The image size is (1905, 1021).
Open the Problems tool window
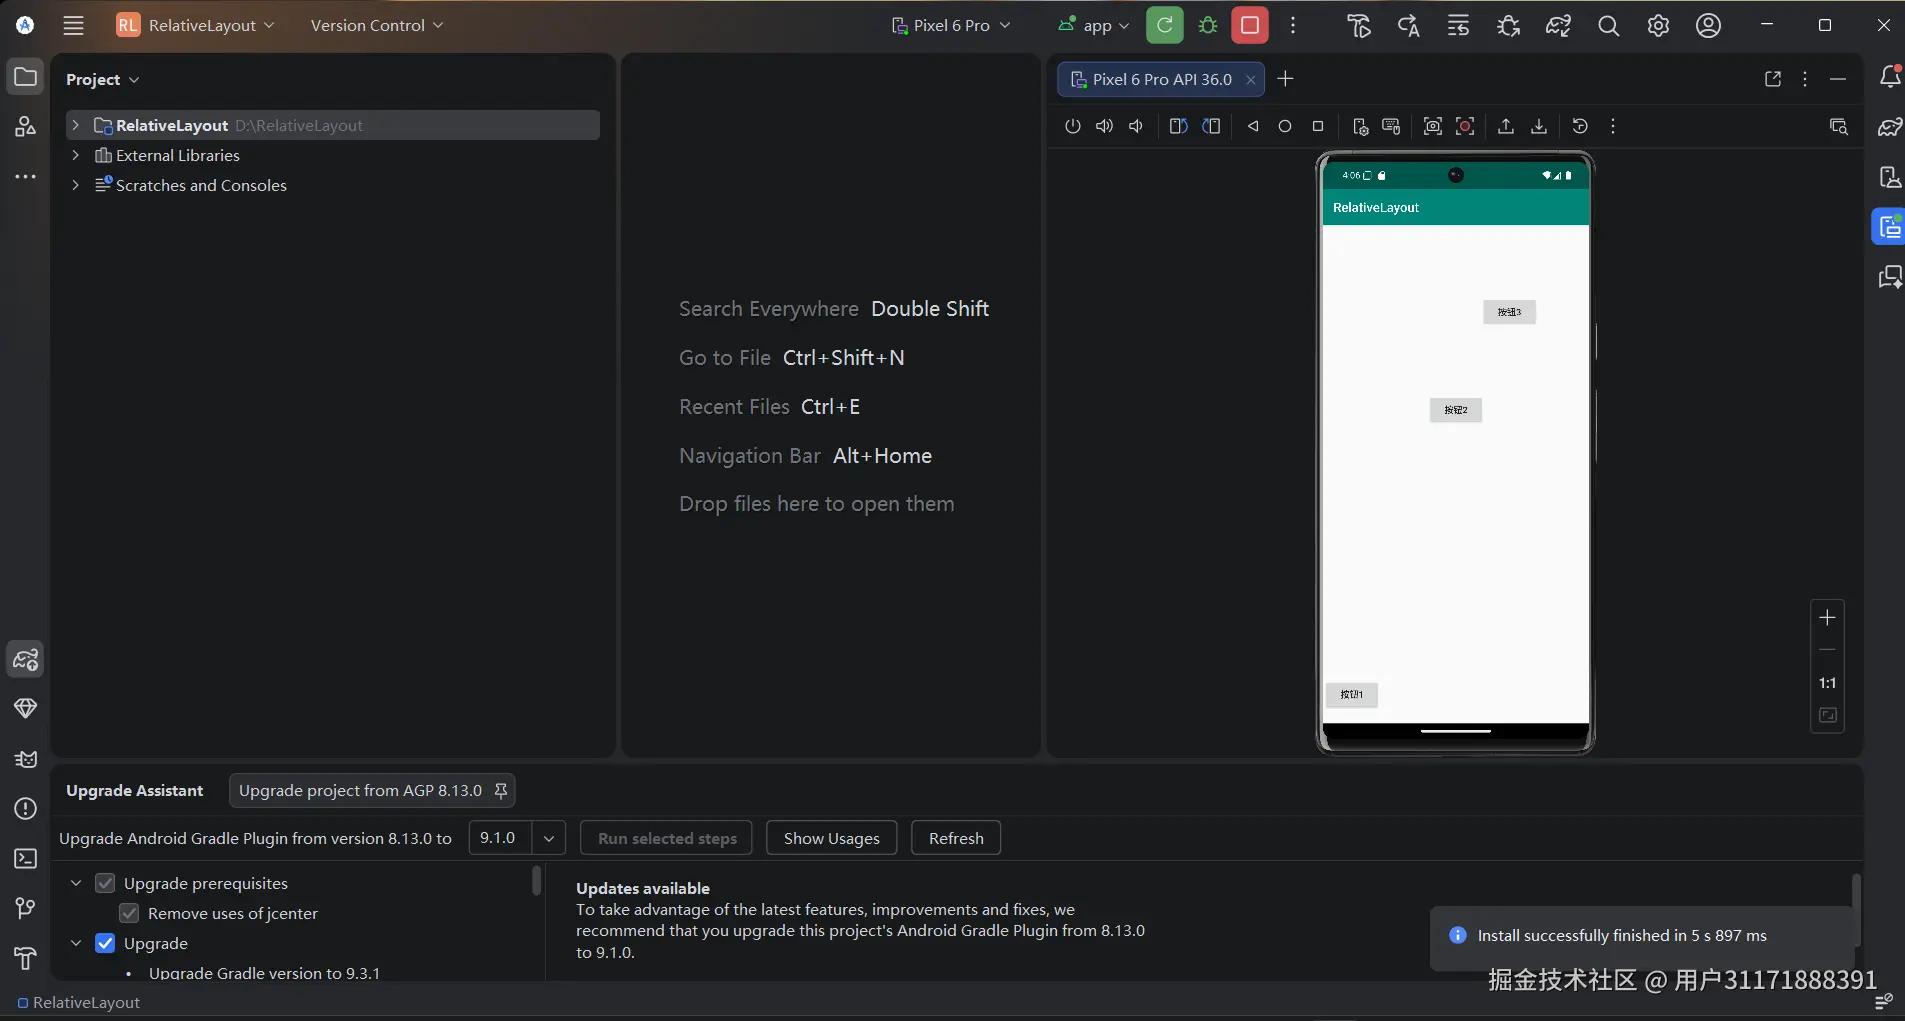[26, 809]
